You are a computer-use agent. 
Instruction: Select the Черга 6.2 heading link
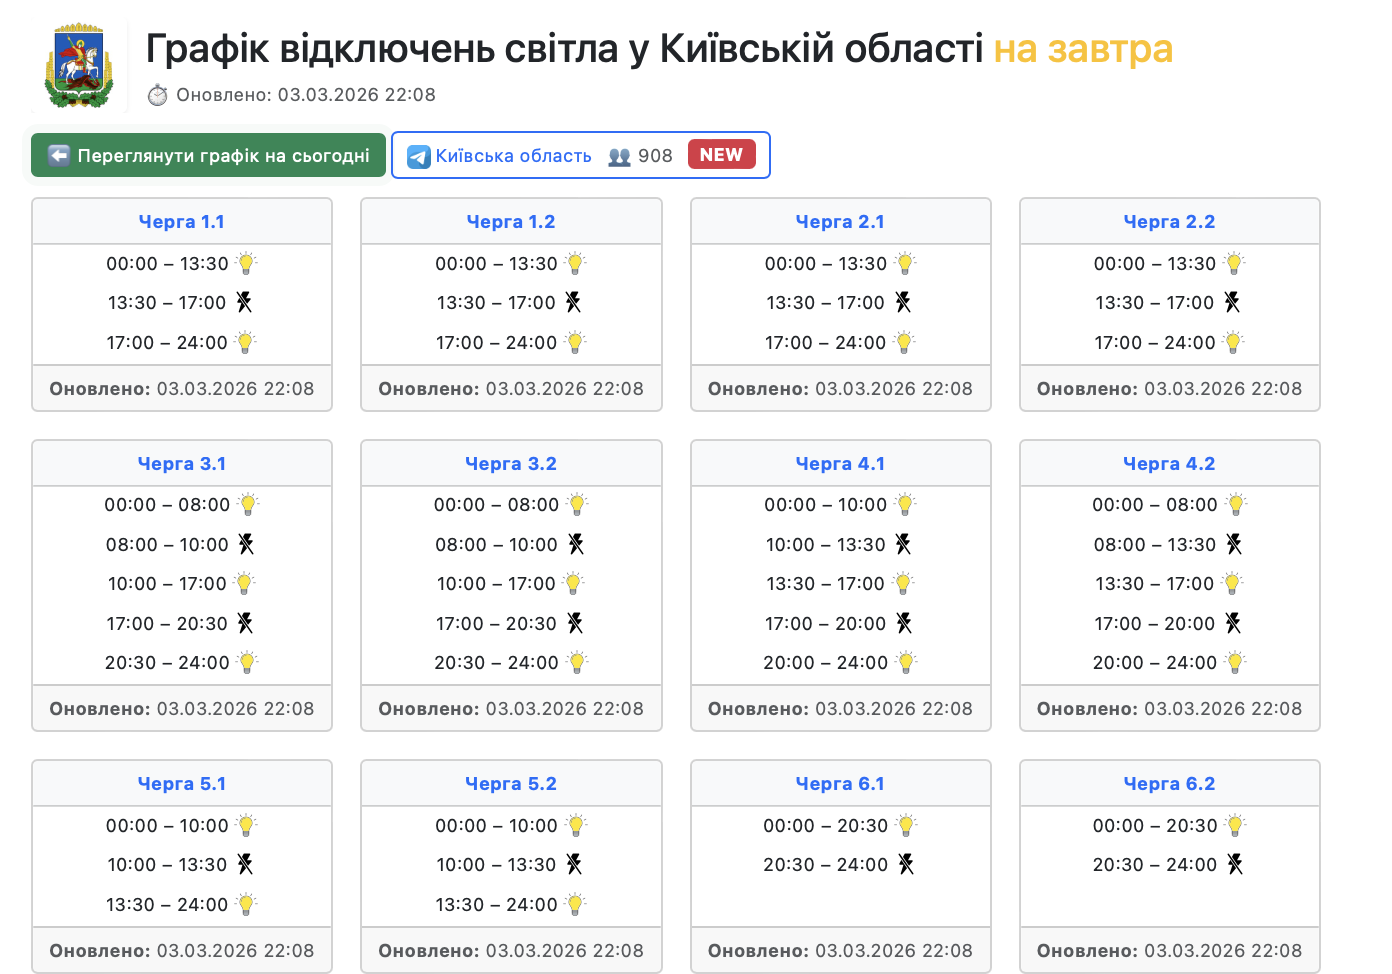point(1169,784)
